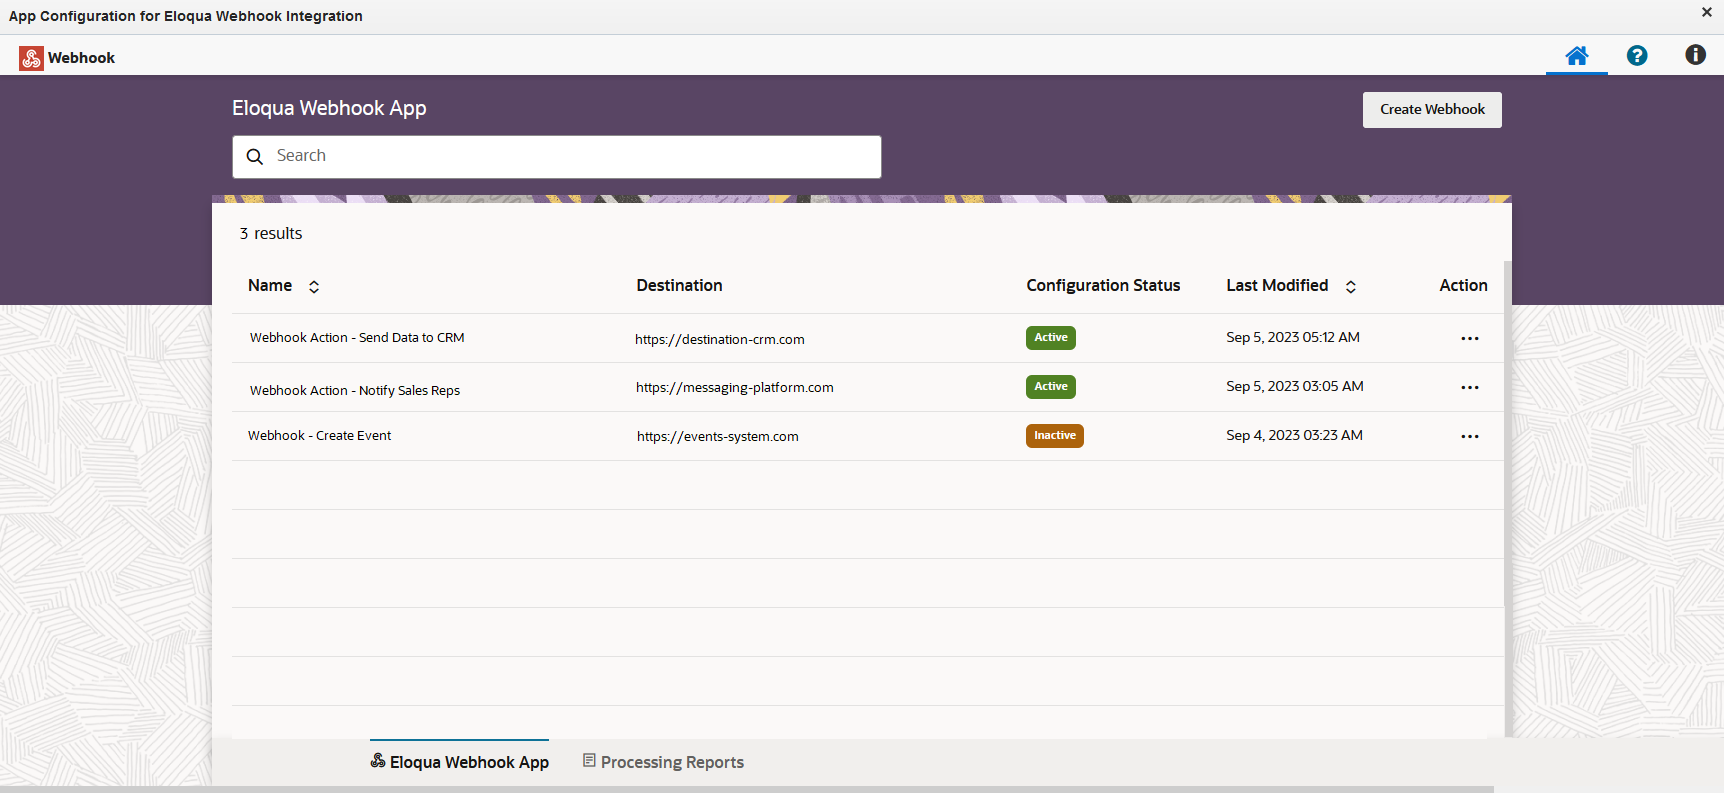Viewport: 1724px width, 793px height.
Task: Close the App Configuration dialog
Action: tap(1707, 12)
